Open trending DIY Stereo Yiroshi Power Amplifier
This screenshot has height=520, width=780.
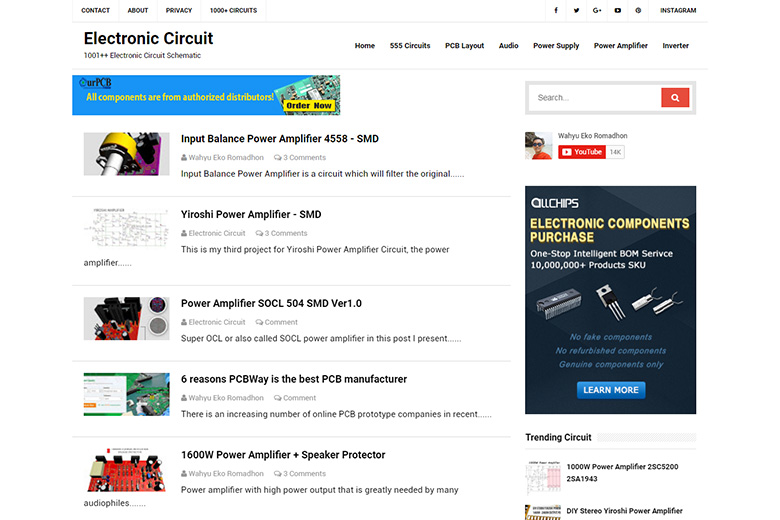pos(624,511)
